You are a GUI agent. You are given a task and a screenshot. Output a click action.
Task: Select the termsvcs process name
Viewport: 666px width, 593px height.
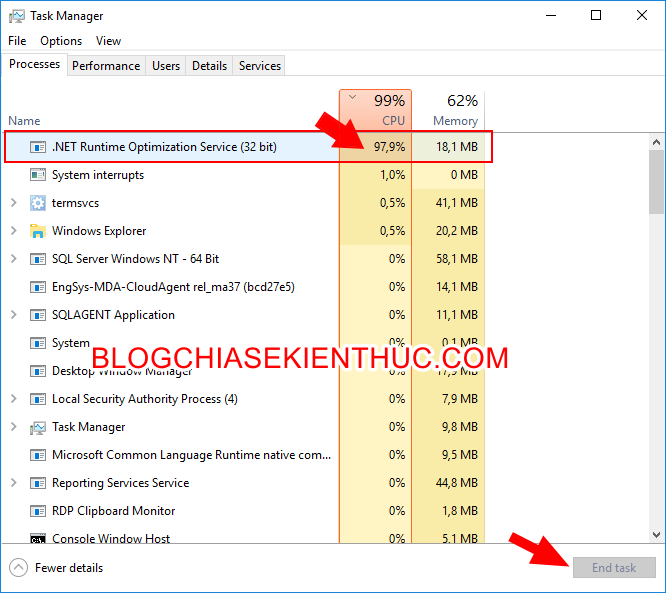[x=75, y=203]
